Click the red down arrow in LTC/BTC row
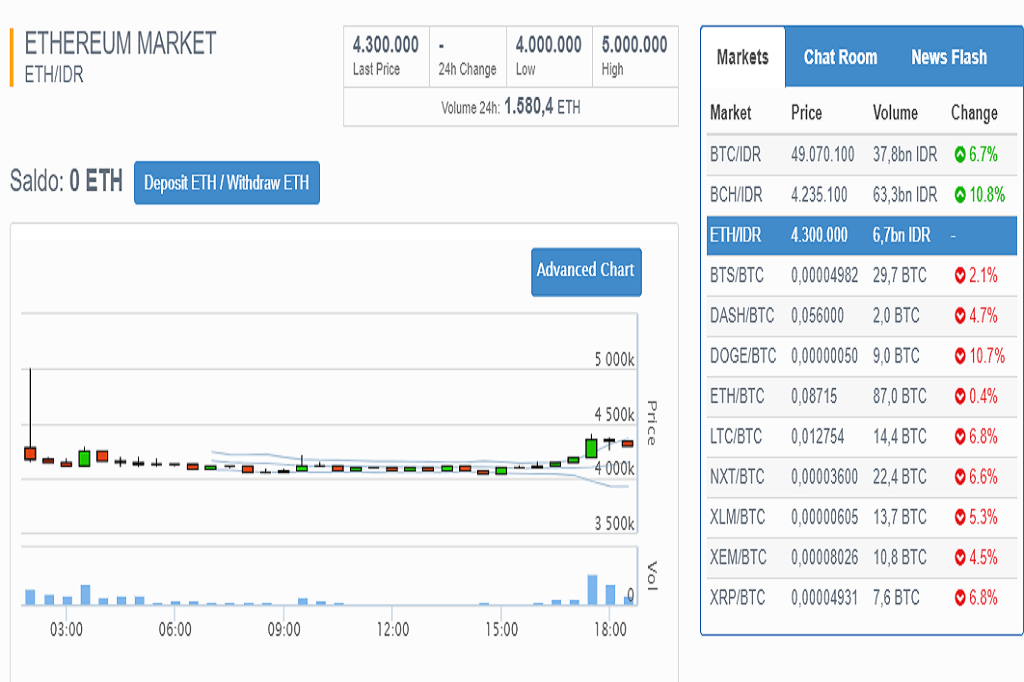Screen dimensions: 1024x682 (x=960, y=436)
